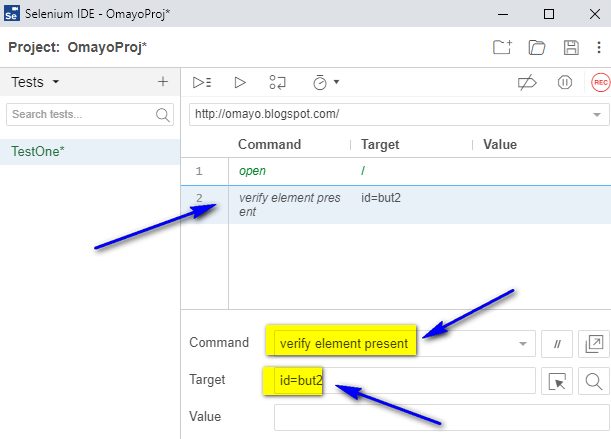Open an existing project folder icon
The width and height of the screenshot is (611, 439).
537,48
